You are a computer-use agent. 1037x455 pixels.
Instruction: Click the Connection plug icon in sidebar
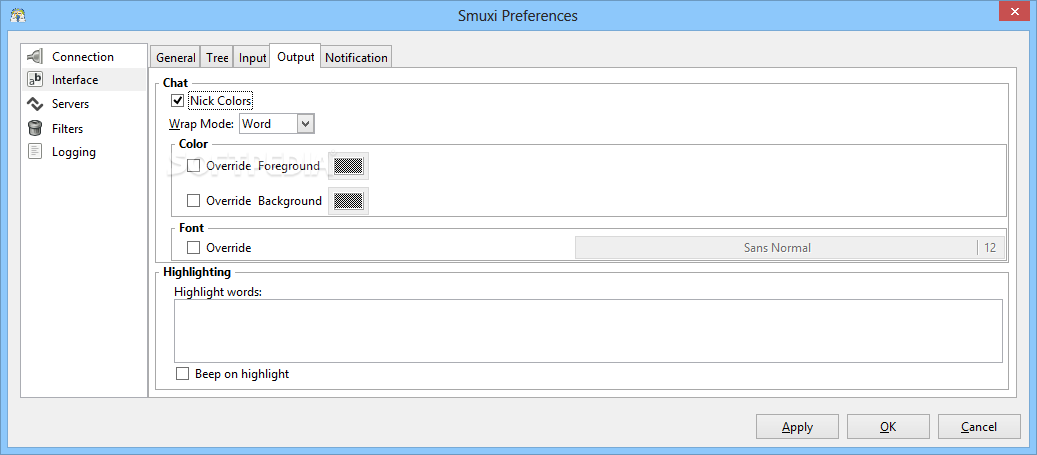(35, 57)
